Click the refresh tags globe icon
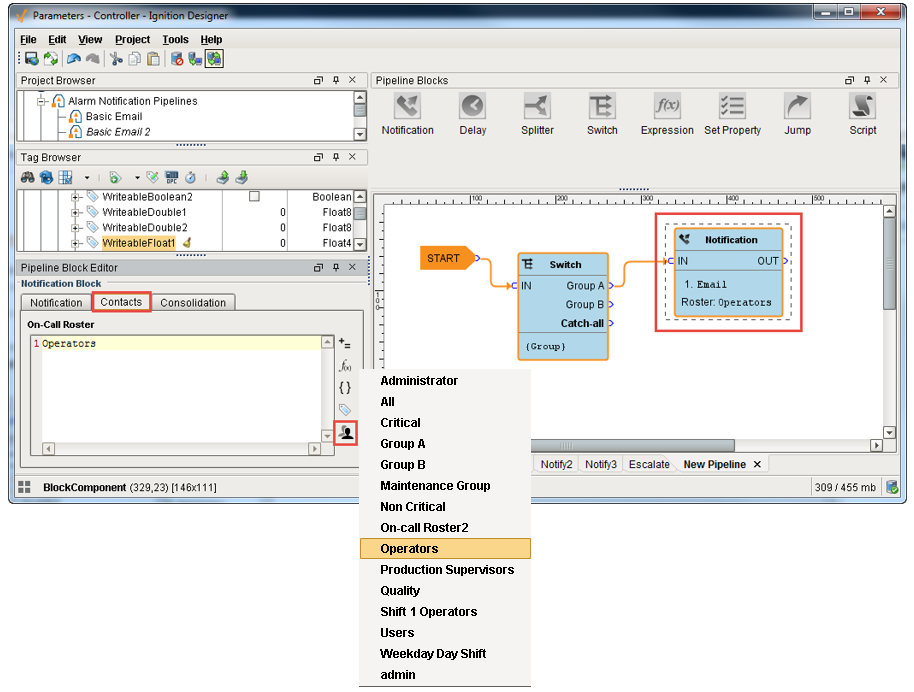The height and width of the screenshot is (692, 914). [x=46, y=177]
